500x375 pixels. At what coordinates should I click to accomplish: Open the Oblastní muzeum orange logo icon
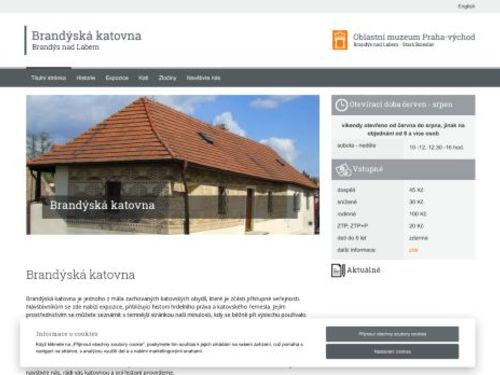click(340, 40)
